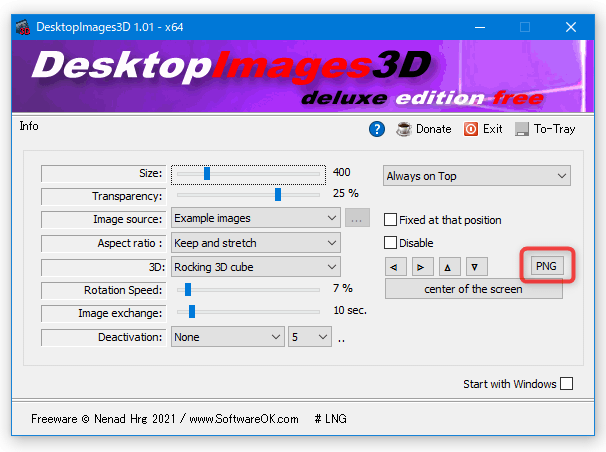
Task: Move cube up with up arrow button
Action: click(x=449, y=267)
